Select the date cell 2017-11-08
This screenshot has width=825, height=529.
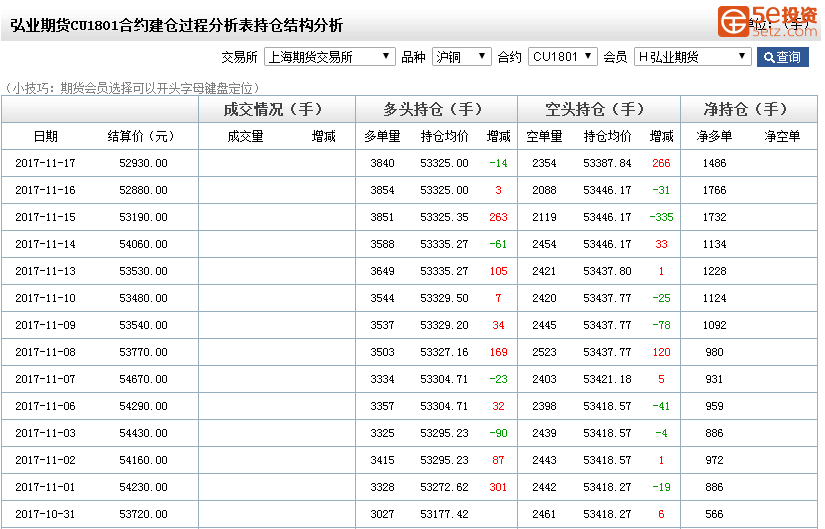(x=45, y=352)
